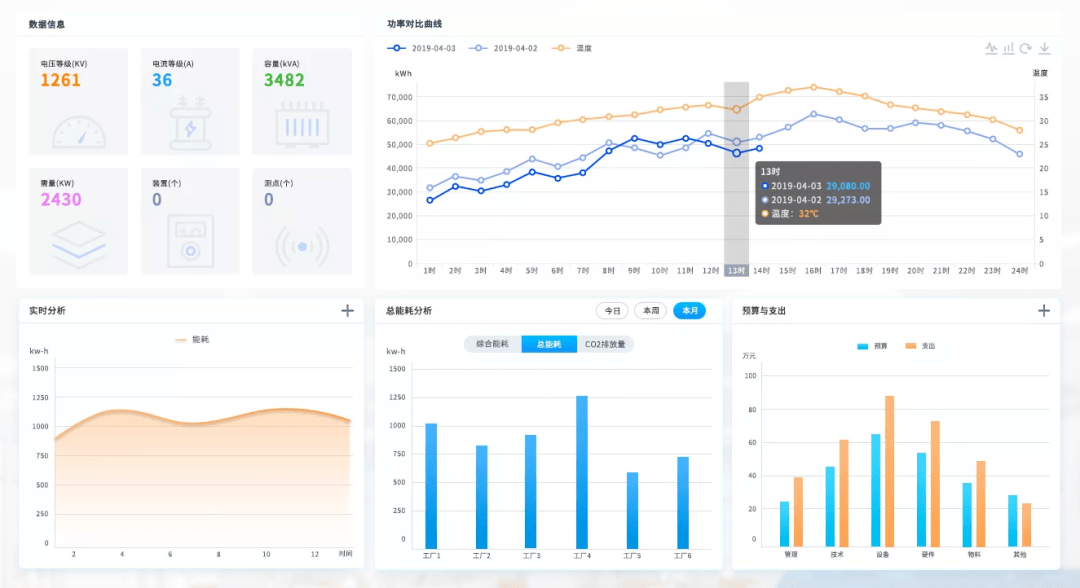Click the restore/refresh chart icon

point(1026,48)
